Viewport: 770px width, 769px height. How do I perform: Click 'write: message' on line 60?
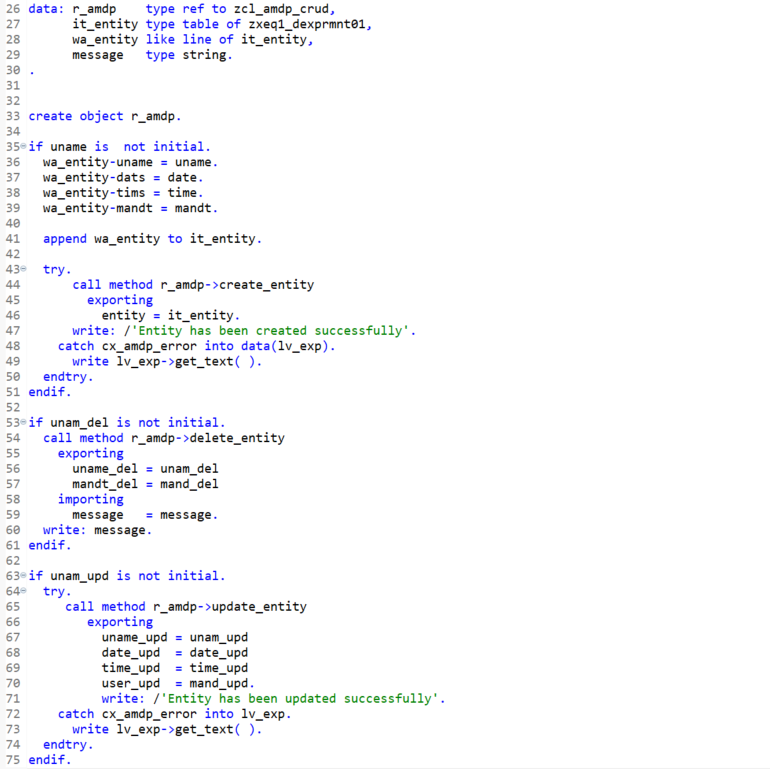(97, 530)
